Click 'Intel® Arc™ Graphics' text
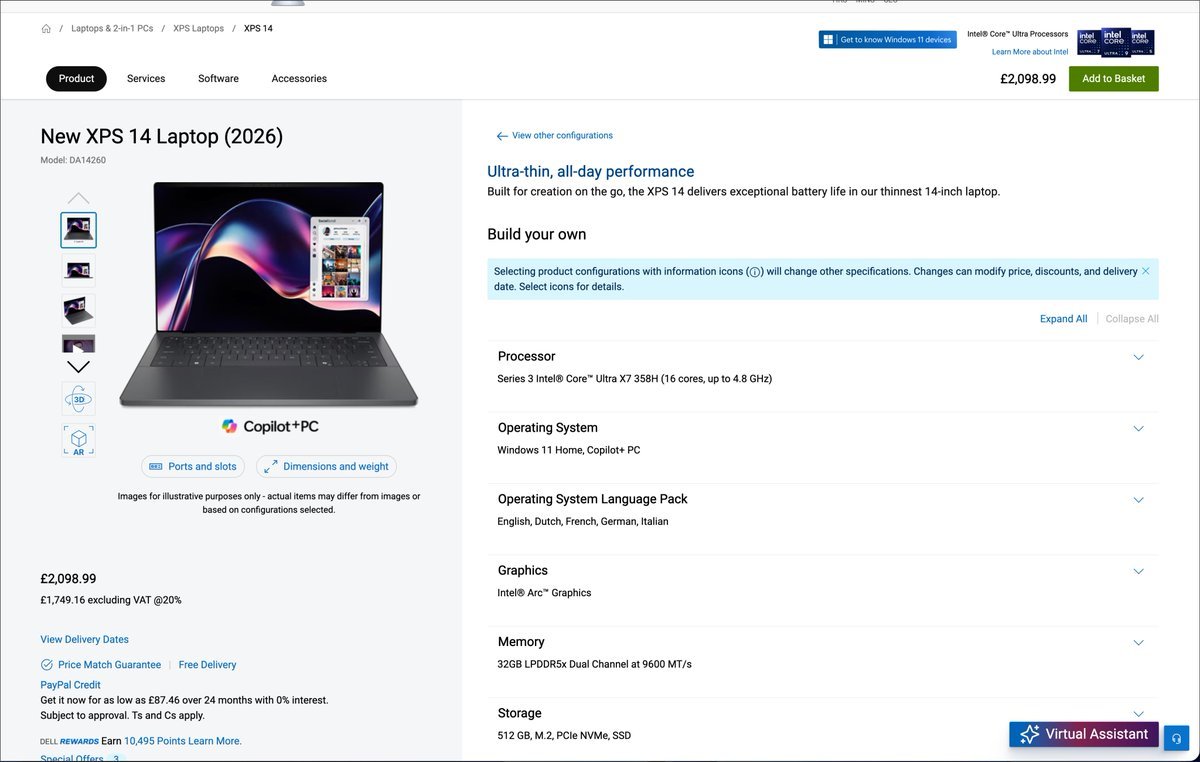 [544, 593]
